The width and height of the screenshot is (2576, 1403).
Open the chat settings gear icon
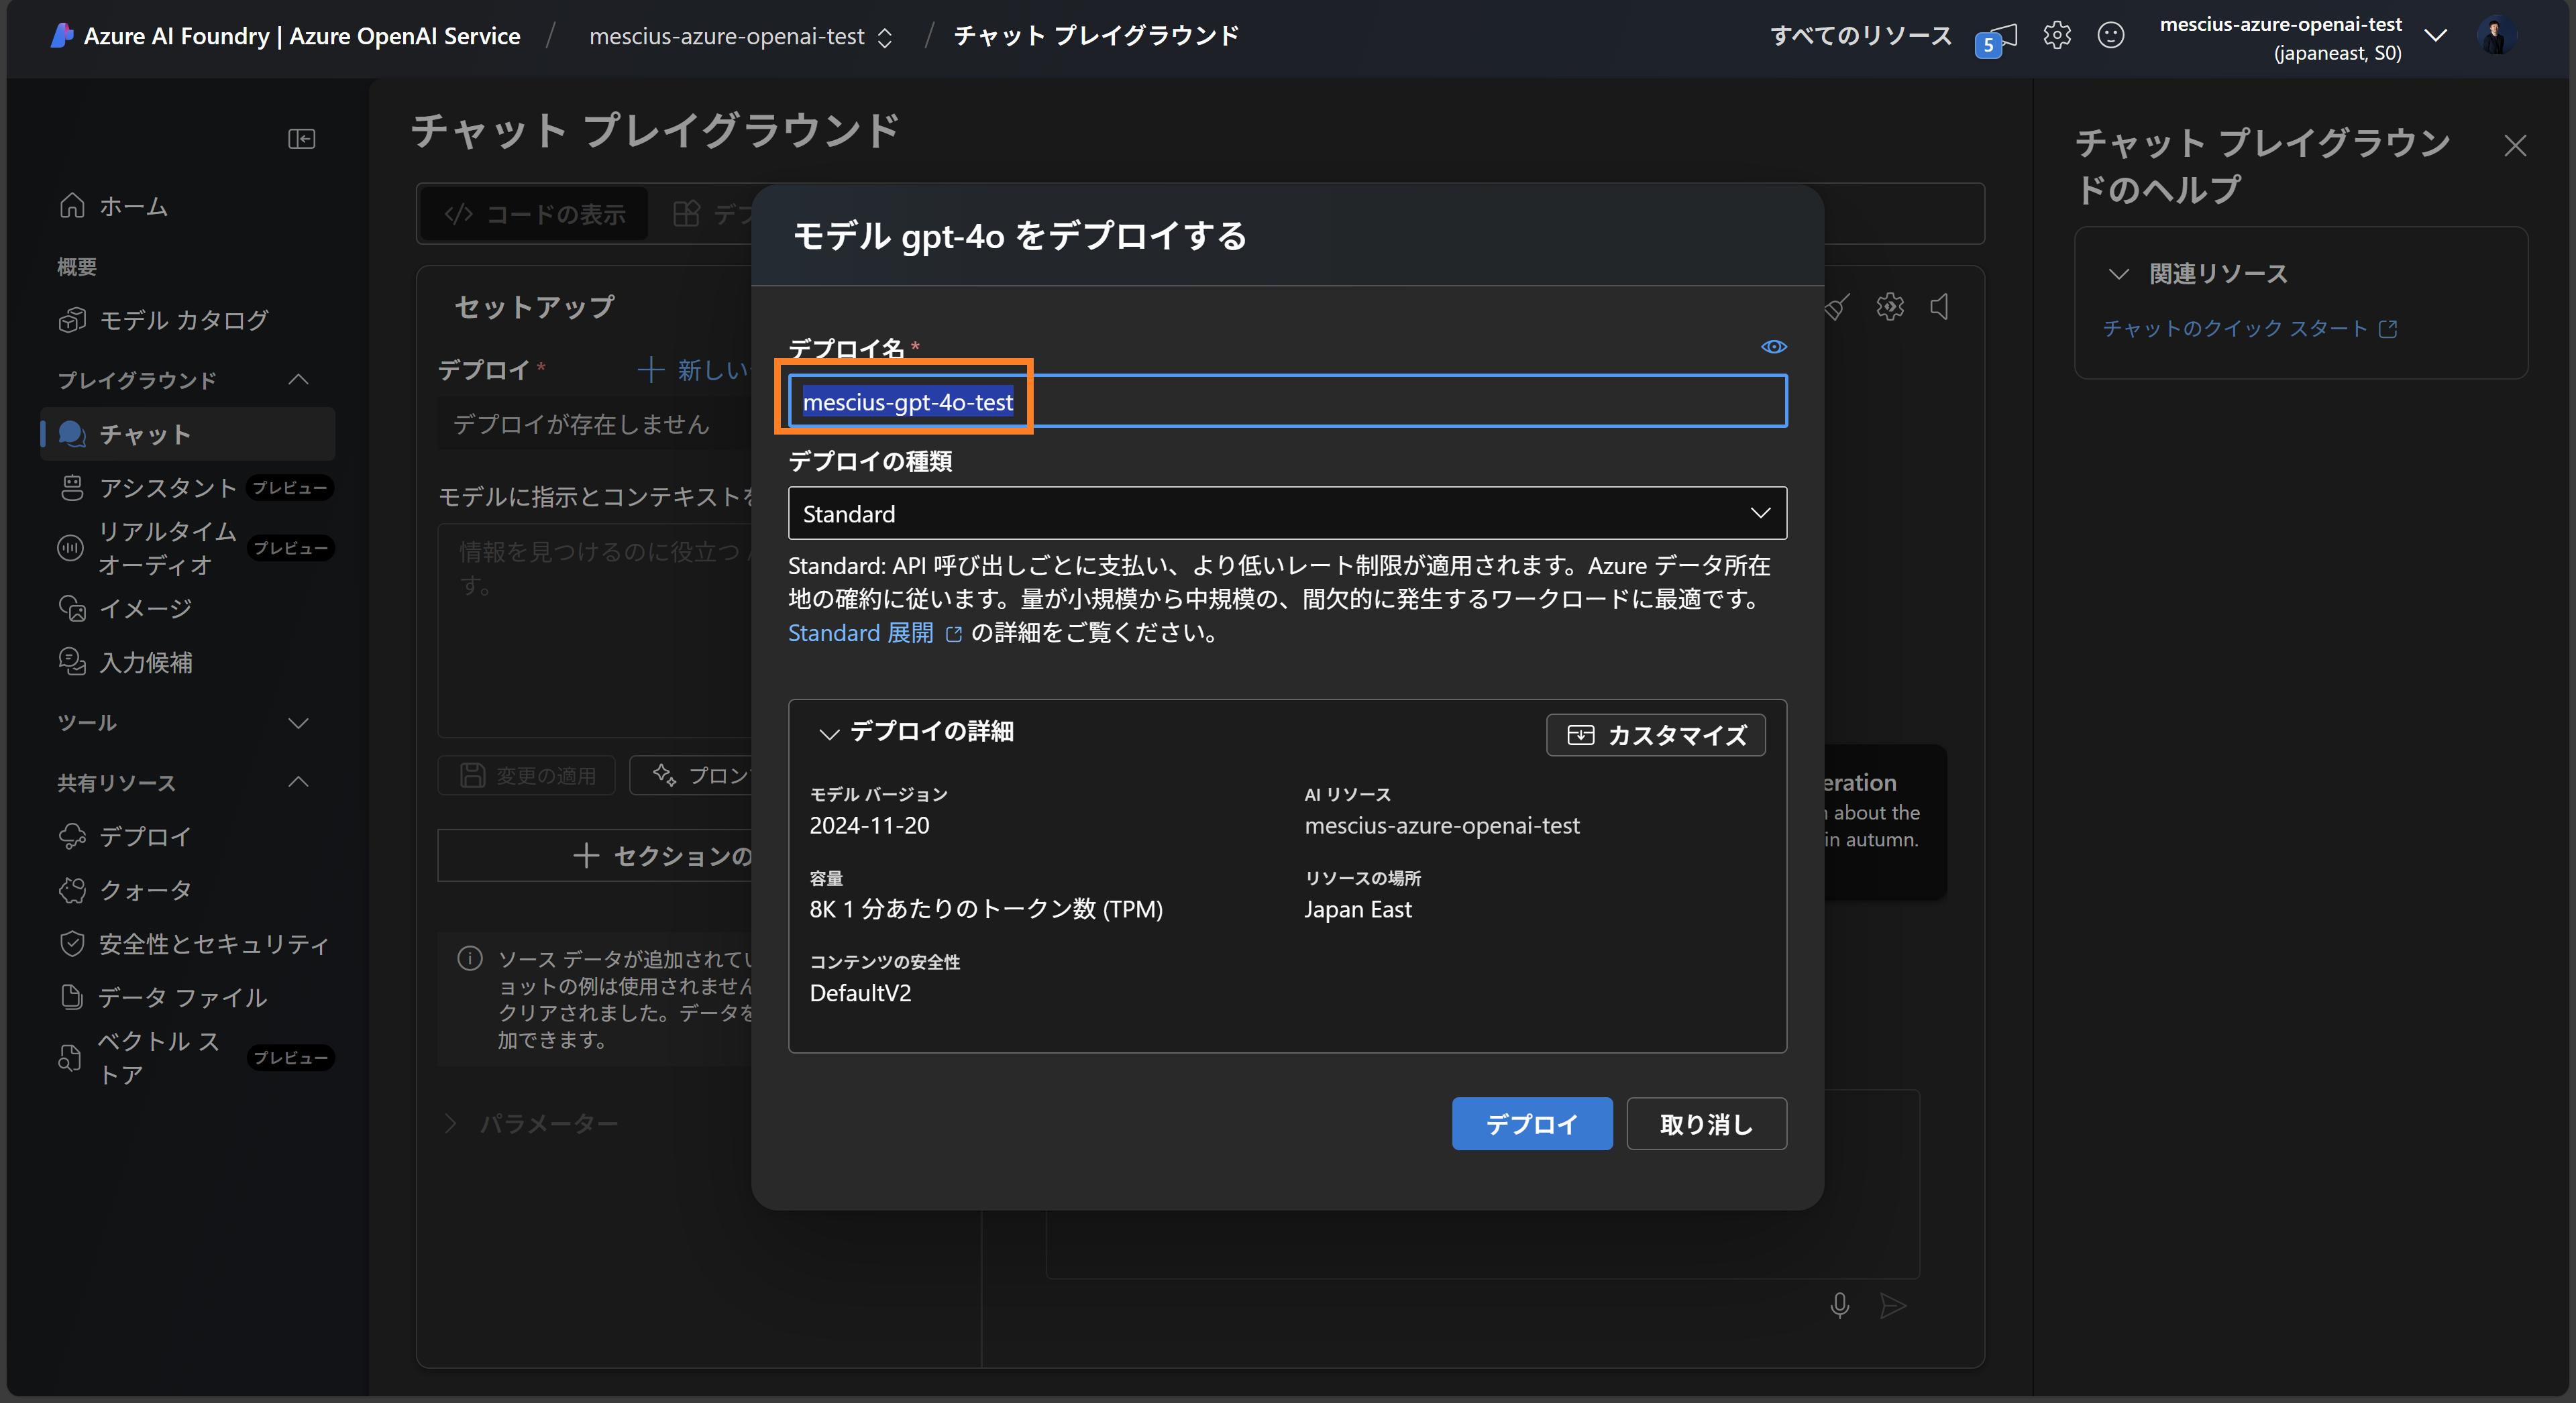tap(1889, 306)
